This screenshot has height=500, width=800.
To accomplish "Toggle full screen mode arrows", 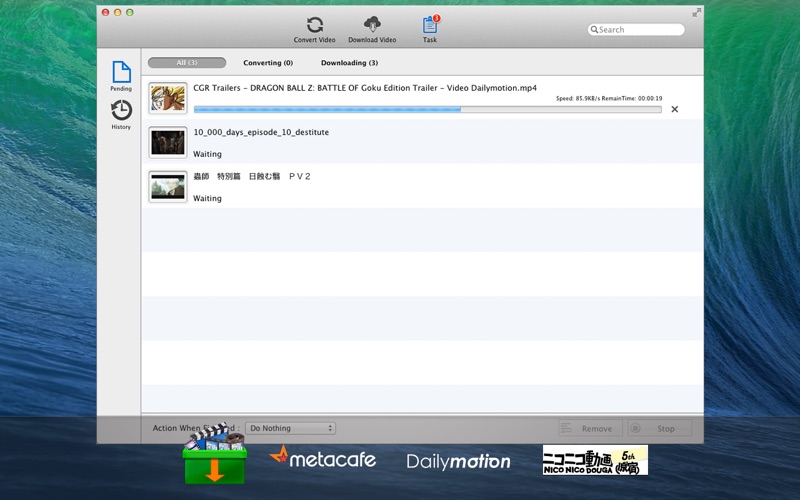I will [x=696, y=13].
